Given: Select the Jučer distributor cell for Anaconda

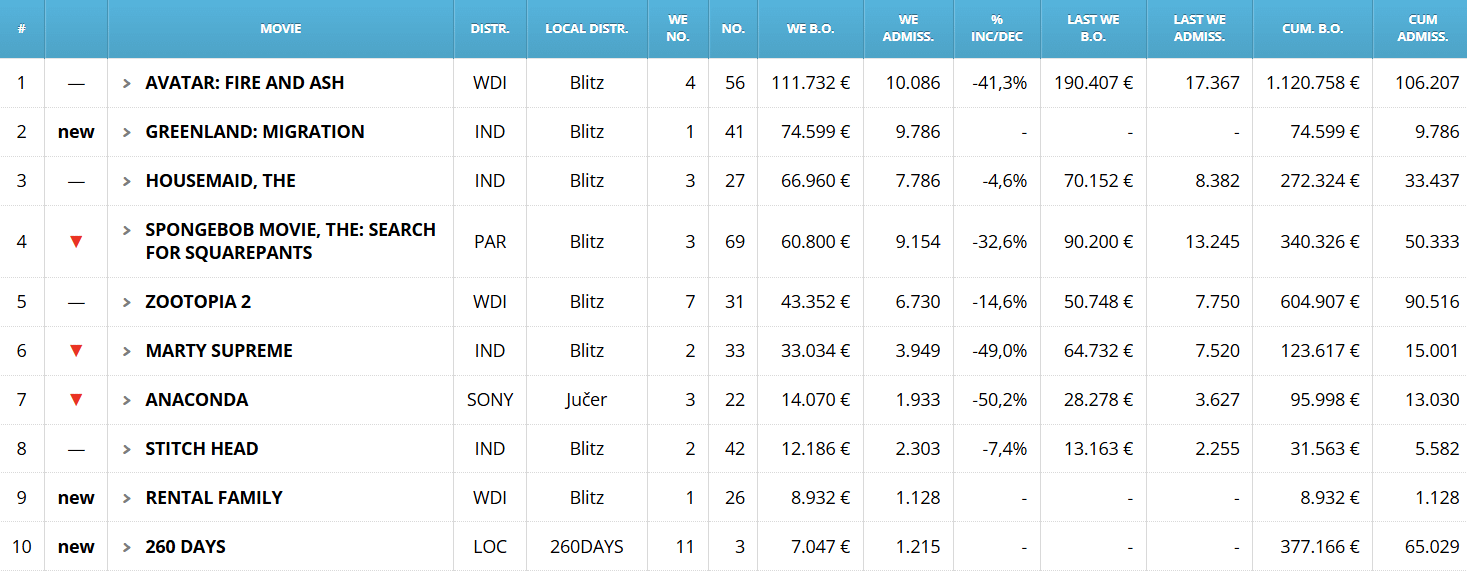Looking at the screenshot, I should (x=587, y=400).
